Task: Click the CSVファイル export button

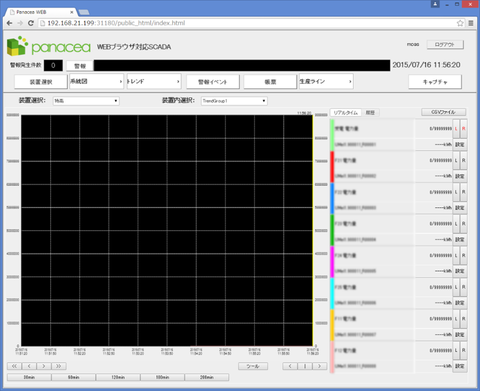Action: pos(443,112)
